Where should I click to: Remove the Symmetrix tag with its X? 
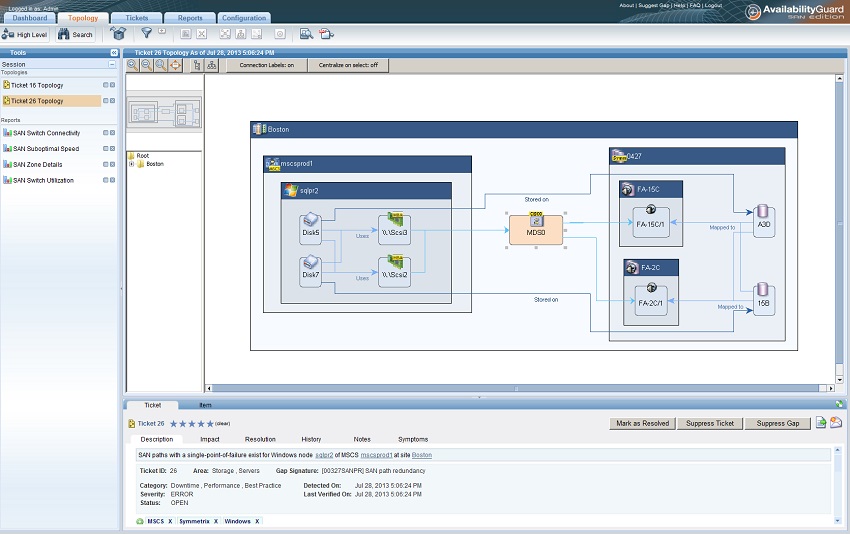pos(216,522)
